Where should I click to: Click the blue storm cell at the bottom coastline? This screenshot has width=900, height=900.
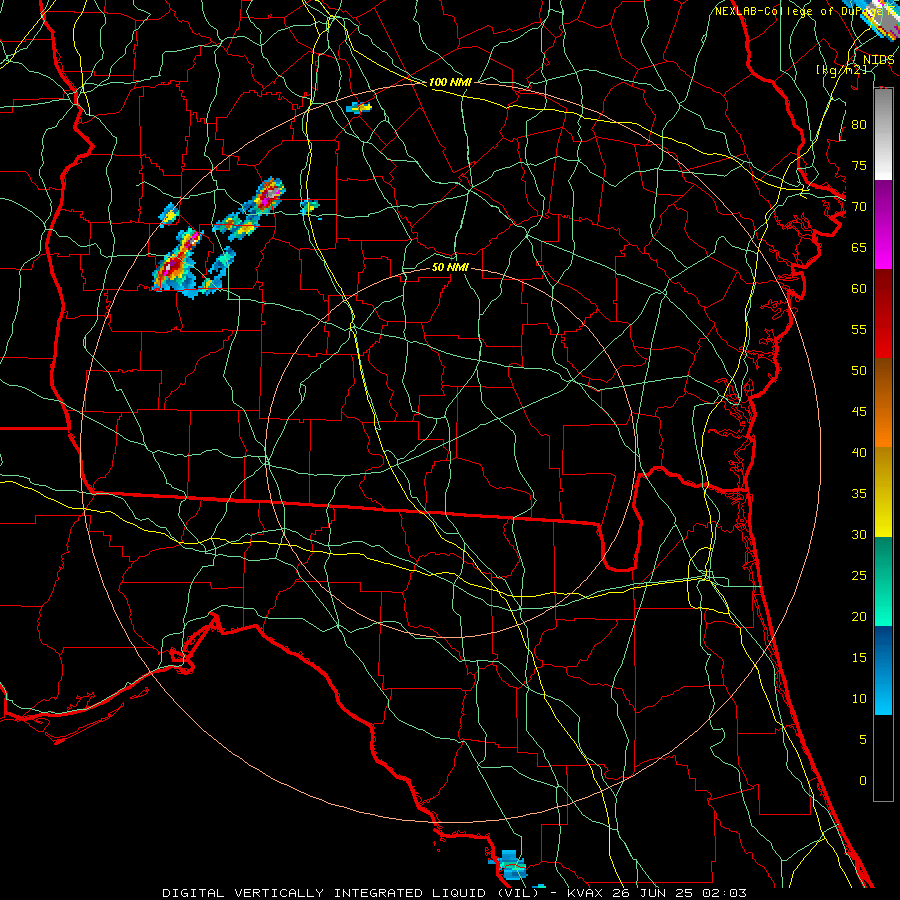[510, 865]
